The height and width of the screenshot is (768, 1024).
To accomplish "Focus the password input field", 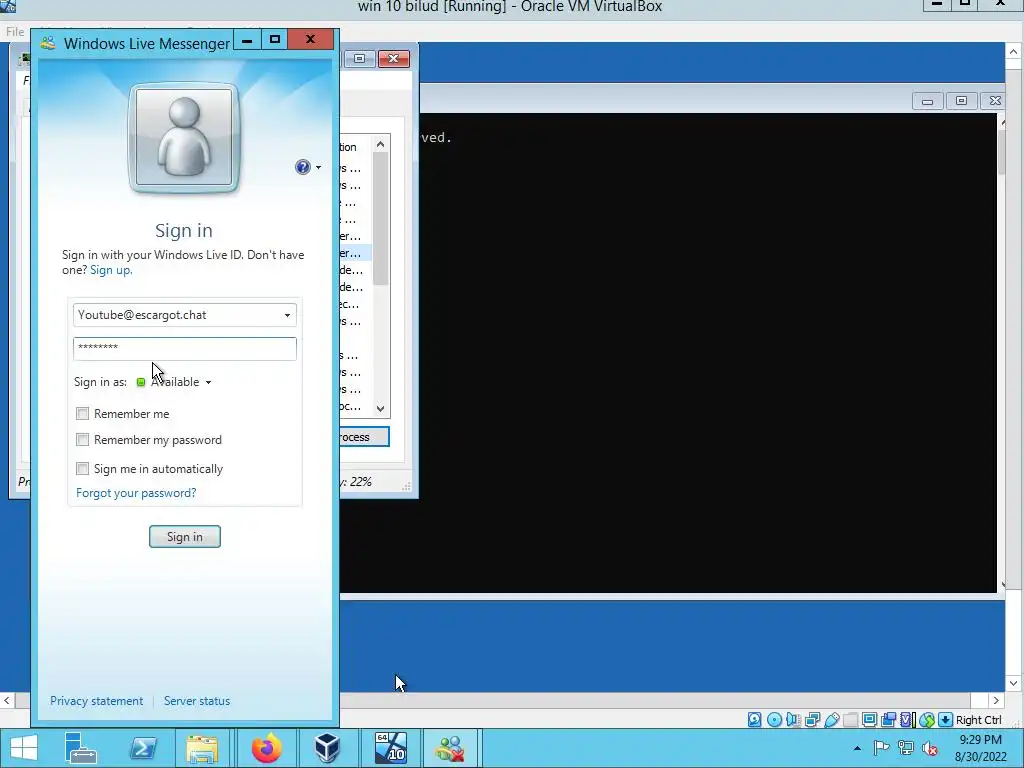I will point(185,349).
